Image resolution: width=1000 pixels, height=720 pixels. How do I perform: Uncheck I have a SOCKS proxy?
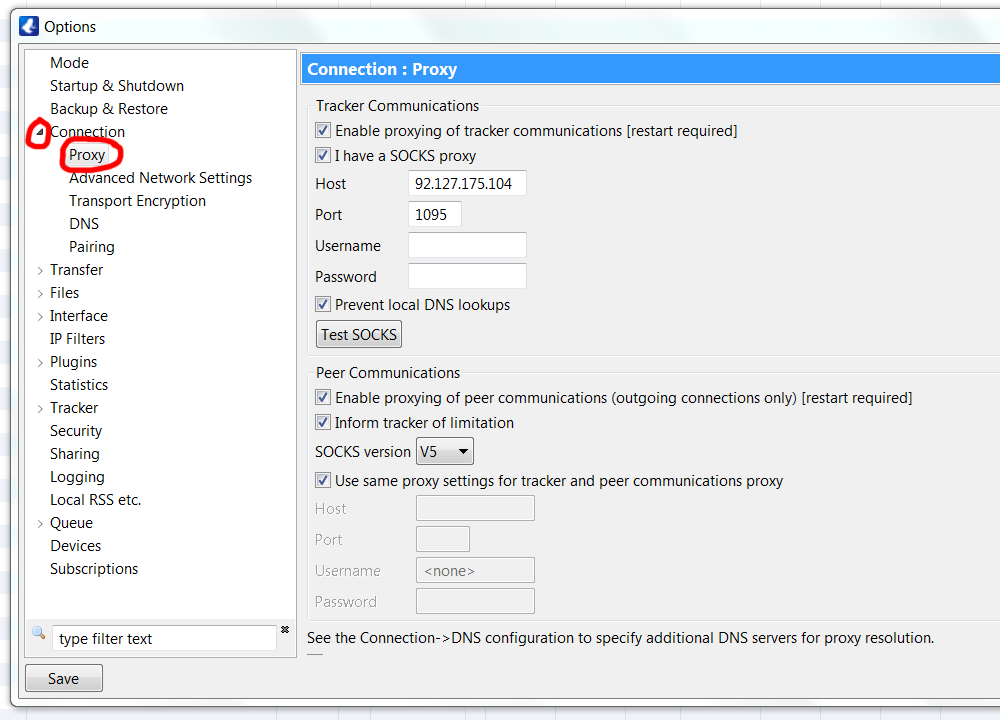tap(323, 156)
